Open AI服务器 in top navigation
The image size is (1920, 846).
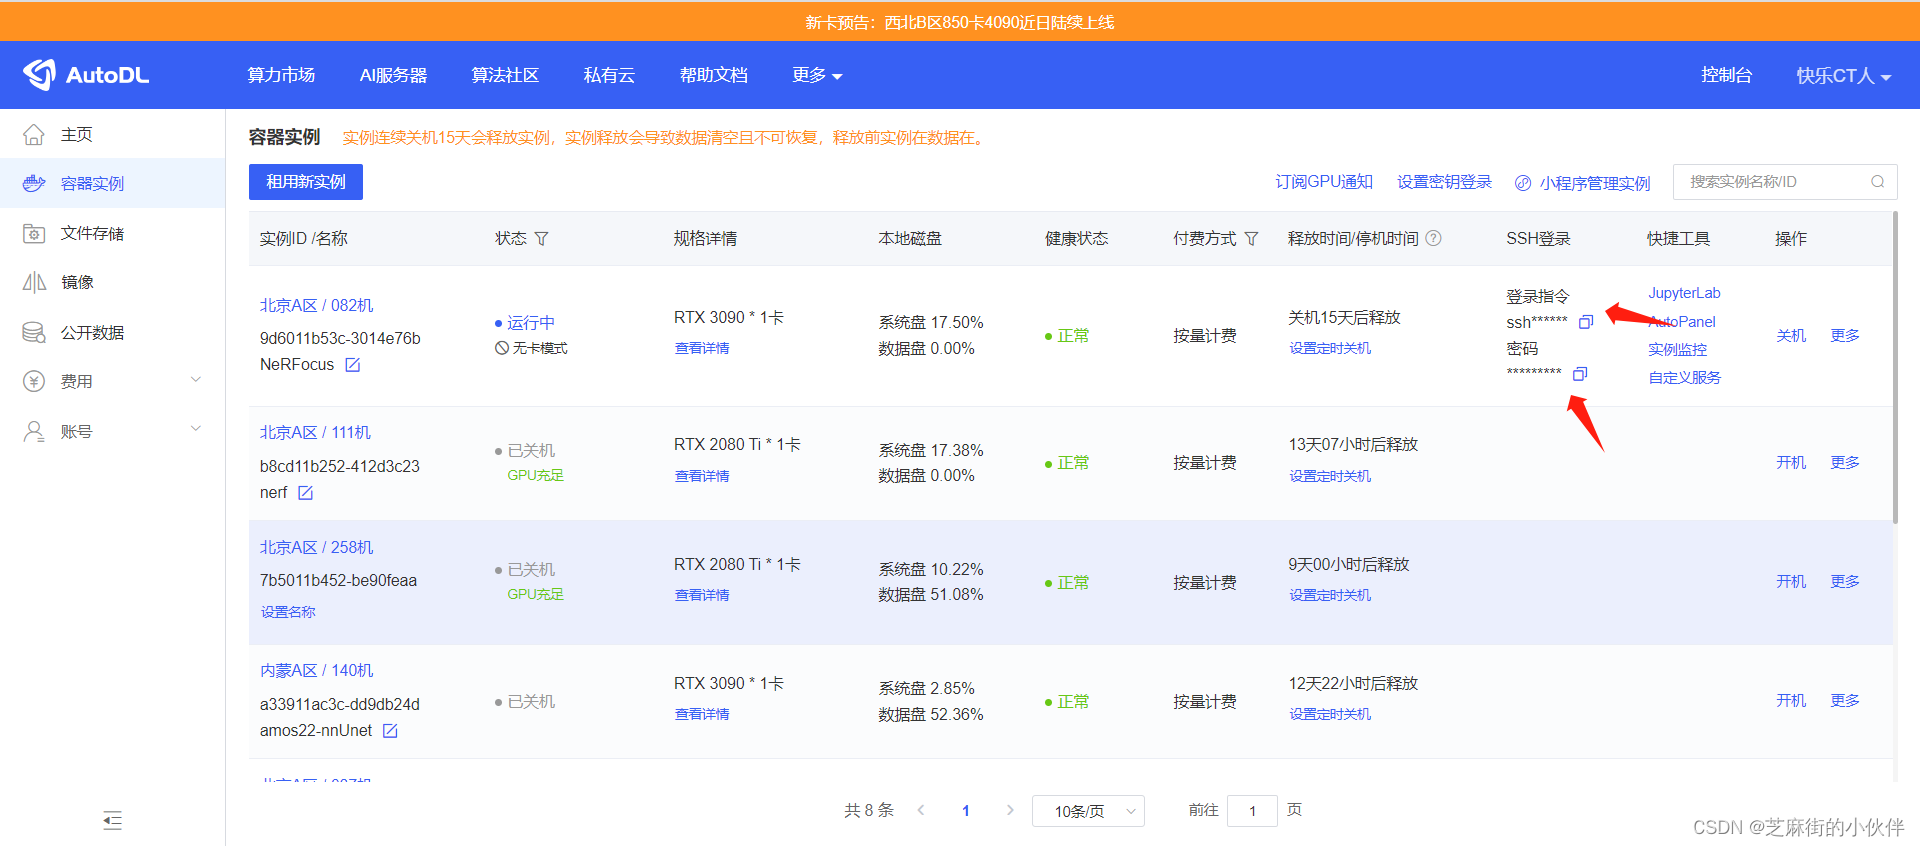click(393, 75)
